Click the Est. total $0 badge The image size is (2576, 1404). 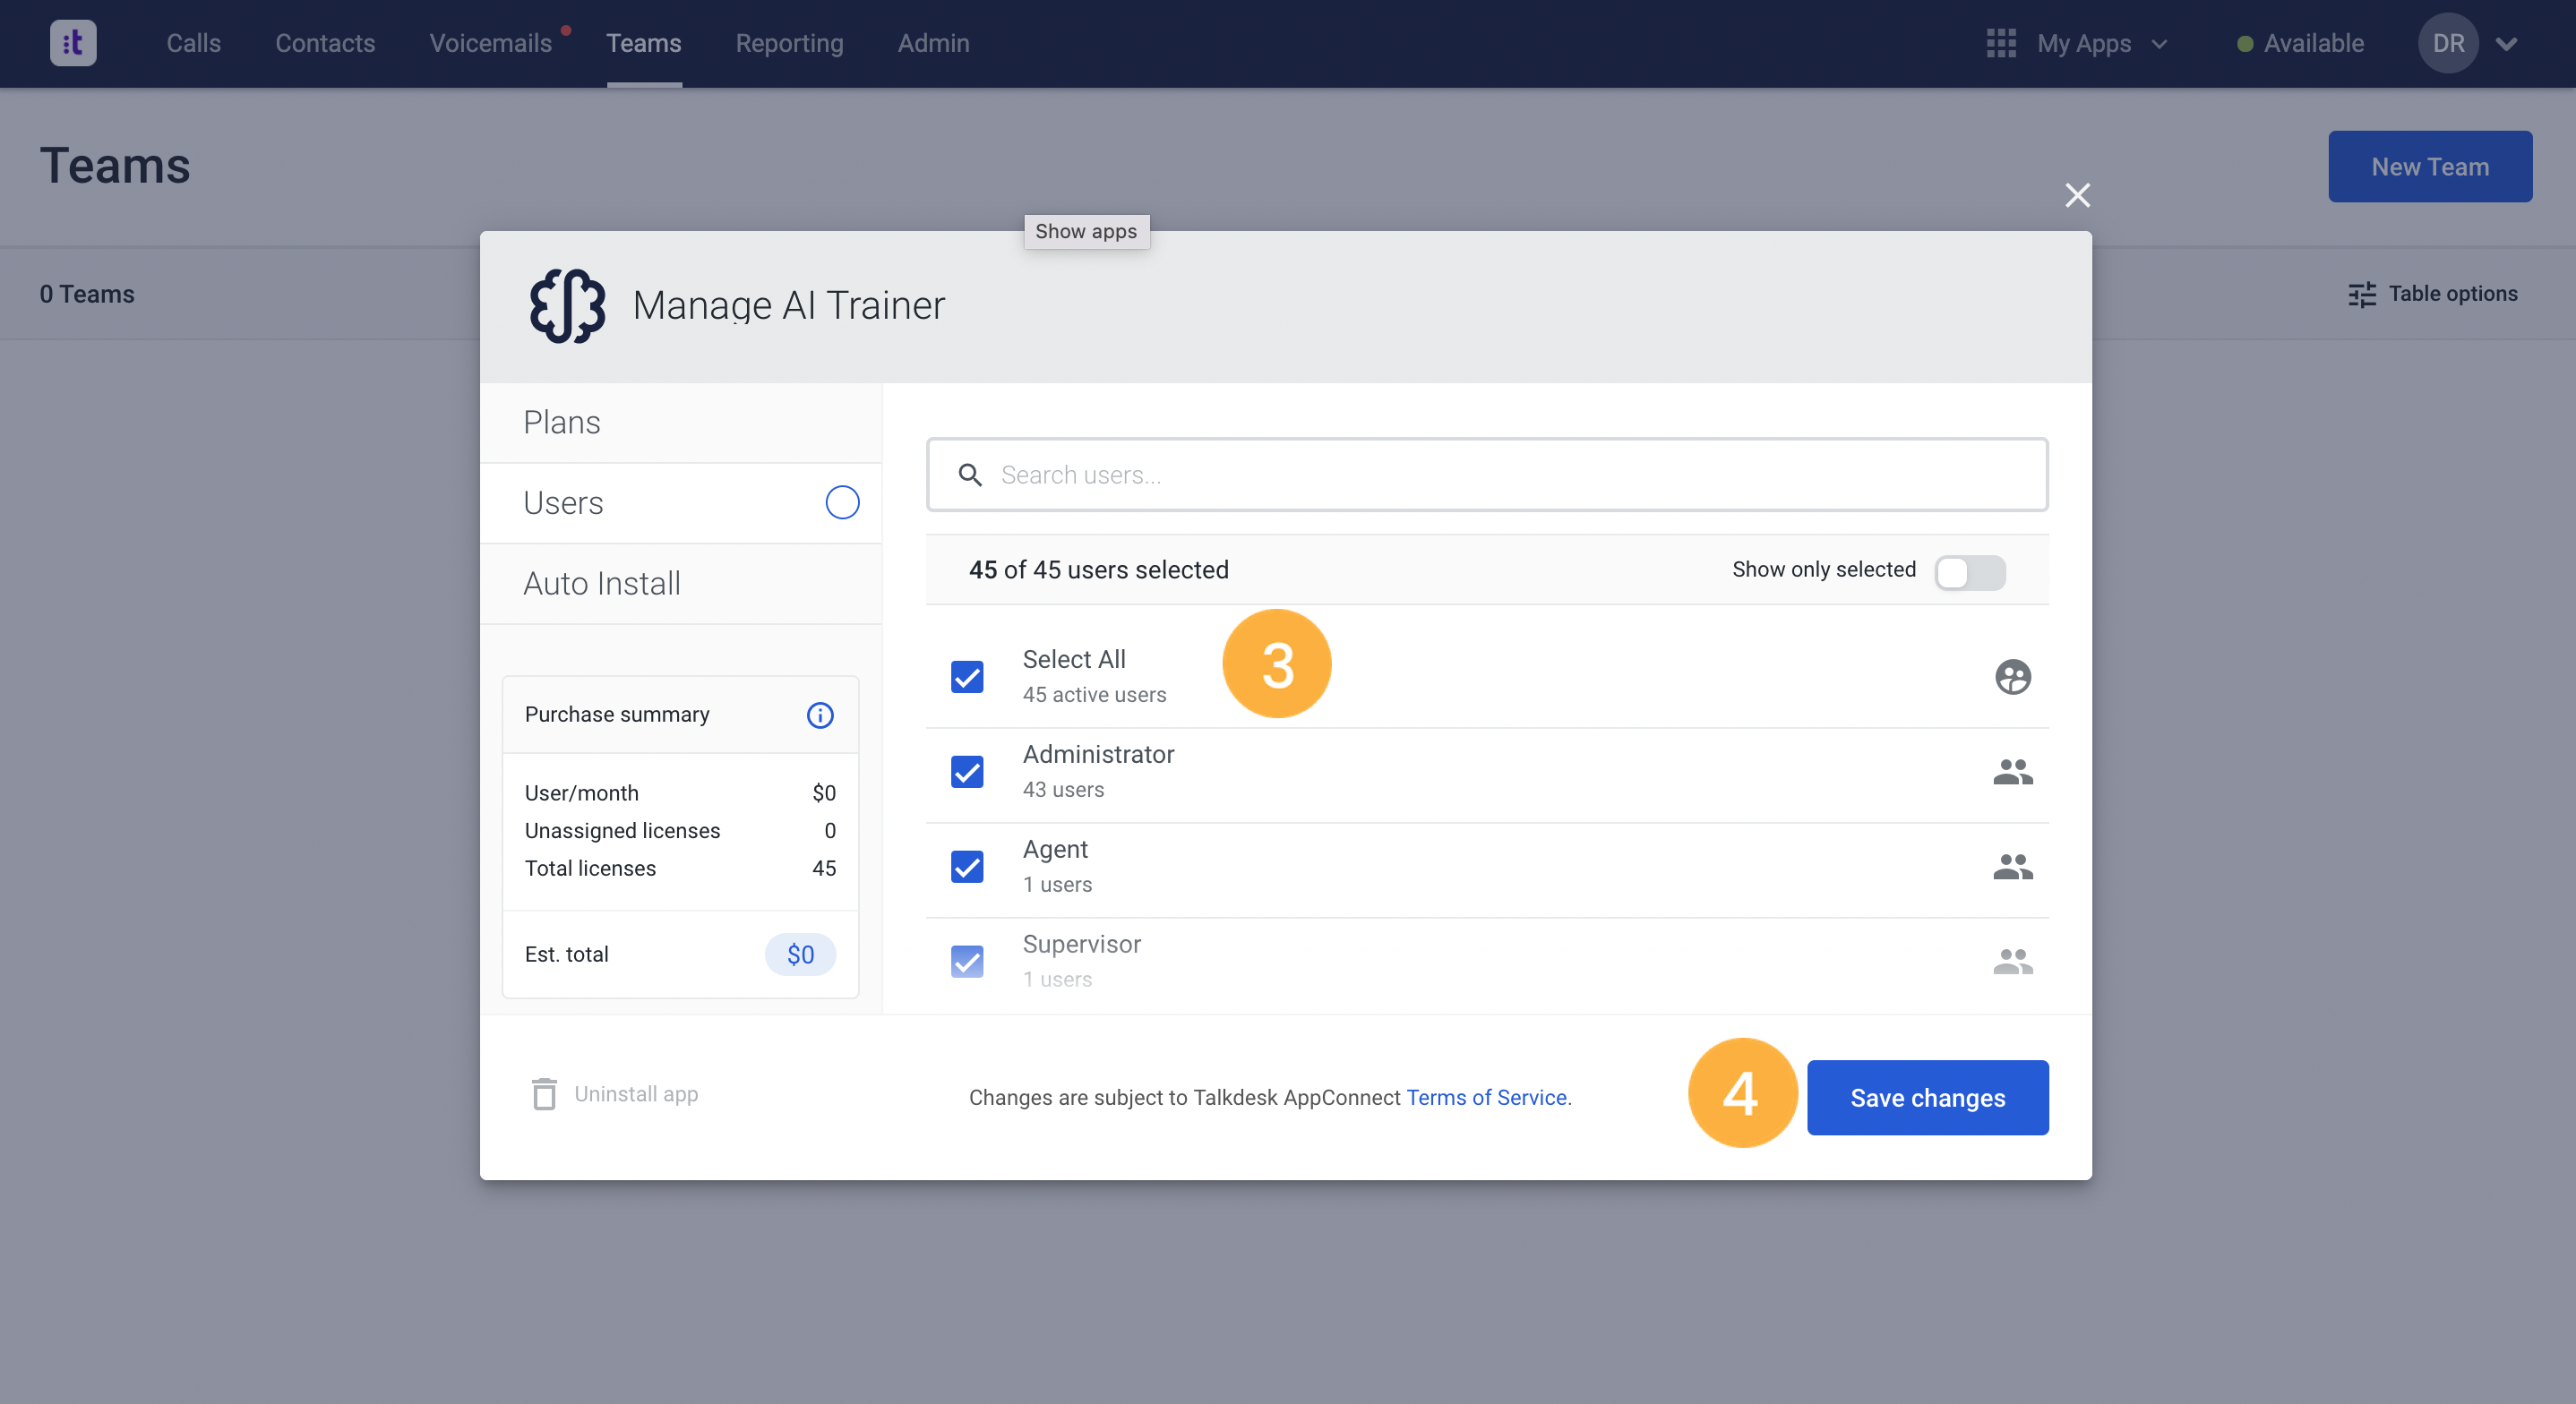[800, 955]
